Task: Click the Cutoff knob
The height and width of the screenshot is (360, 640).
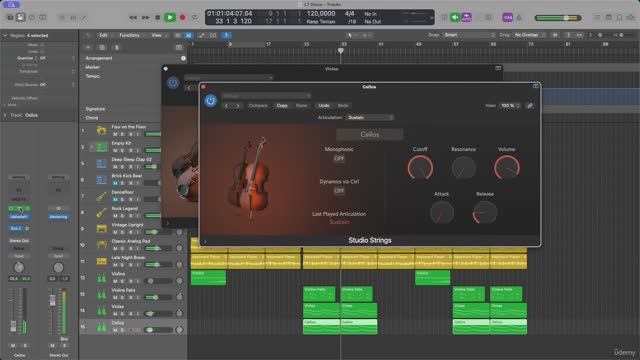Action: coord(420,168)
